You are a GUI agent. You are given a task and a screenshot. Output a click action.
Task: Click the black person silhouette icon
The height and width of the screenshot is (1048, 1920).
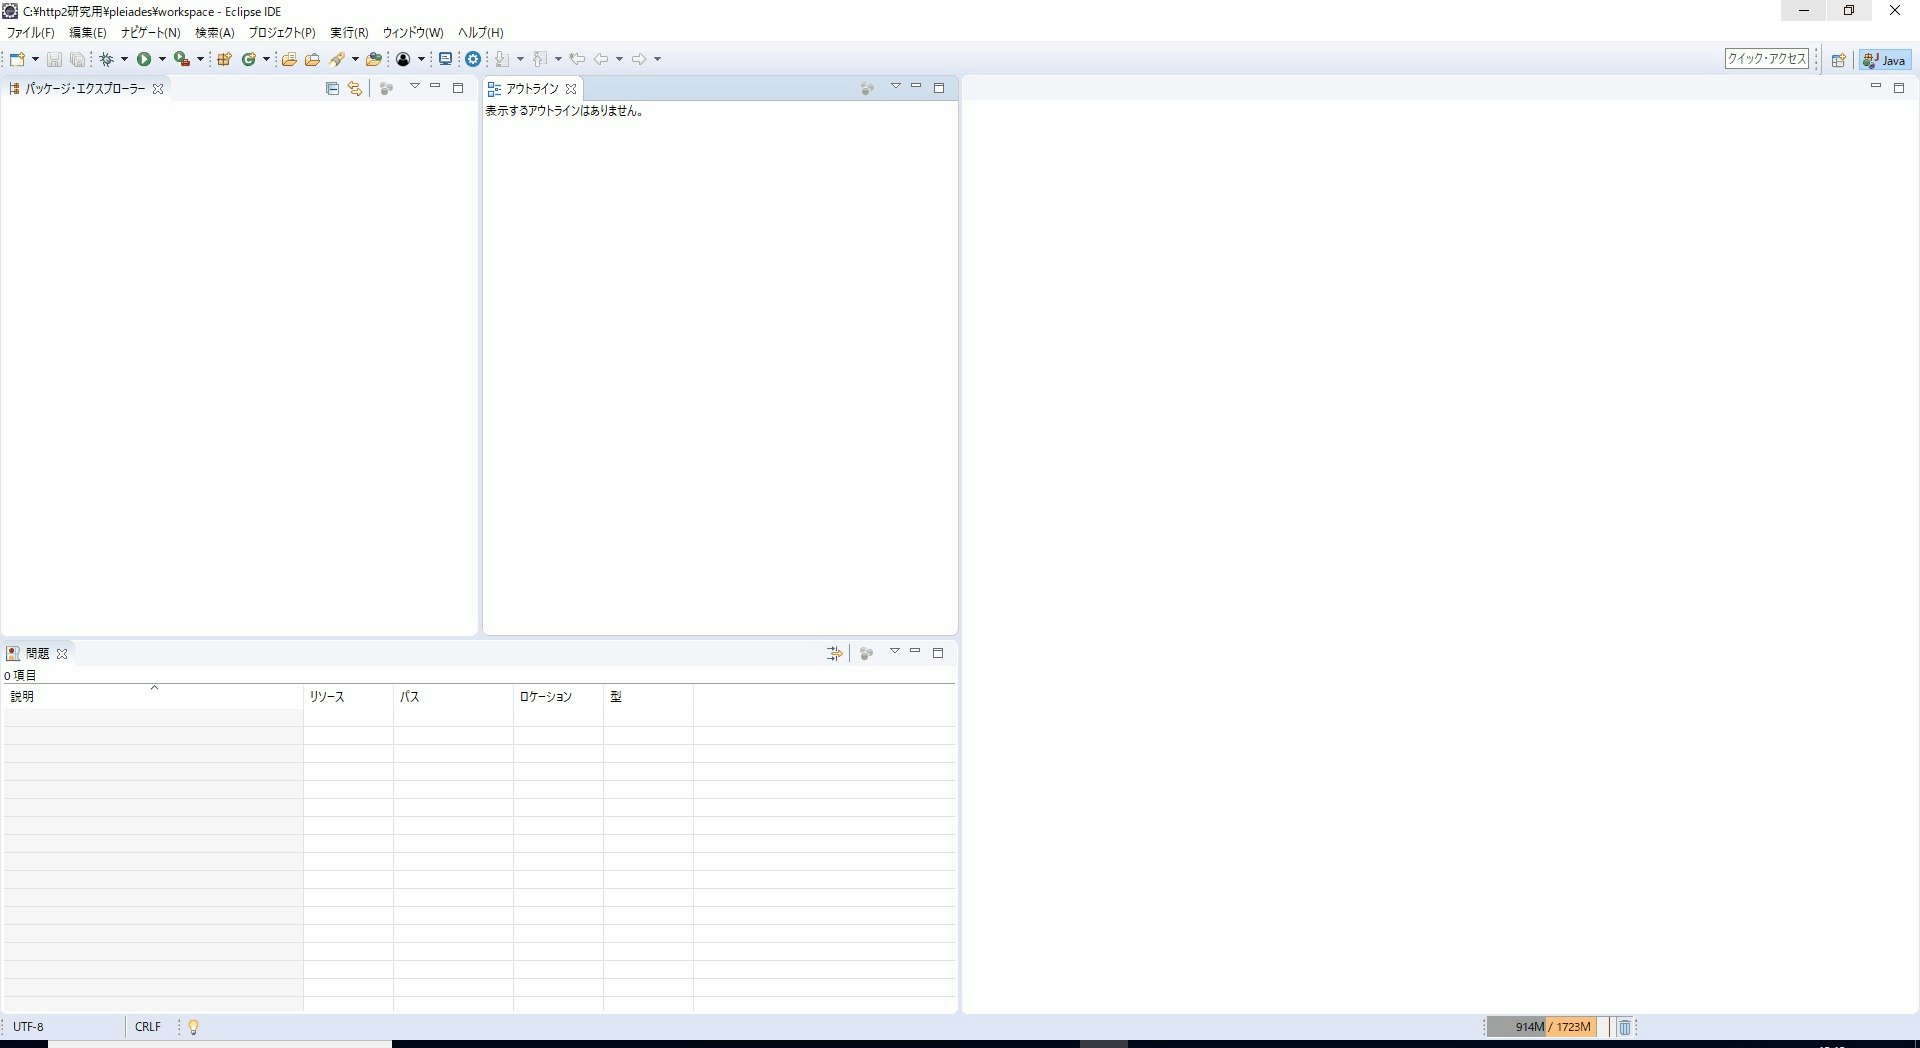403,59
